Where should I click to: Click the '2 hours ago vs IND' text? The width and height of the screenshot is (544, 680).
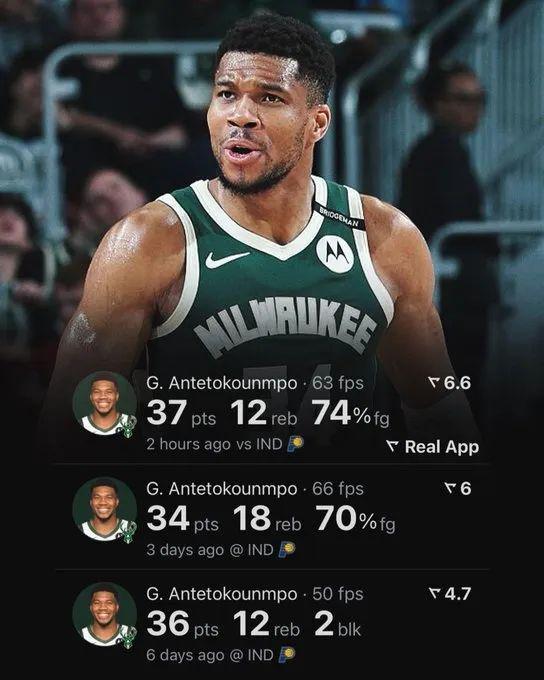(214, 444)
